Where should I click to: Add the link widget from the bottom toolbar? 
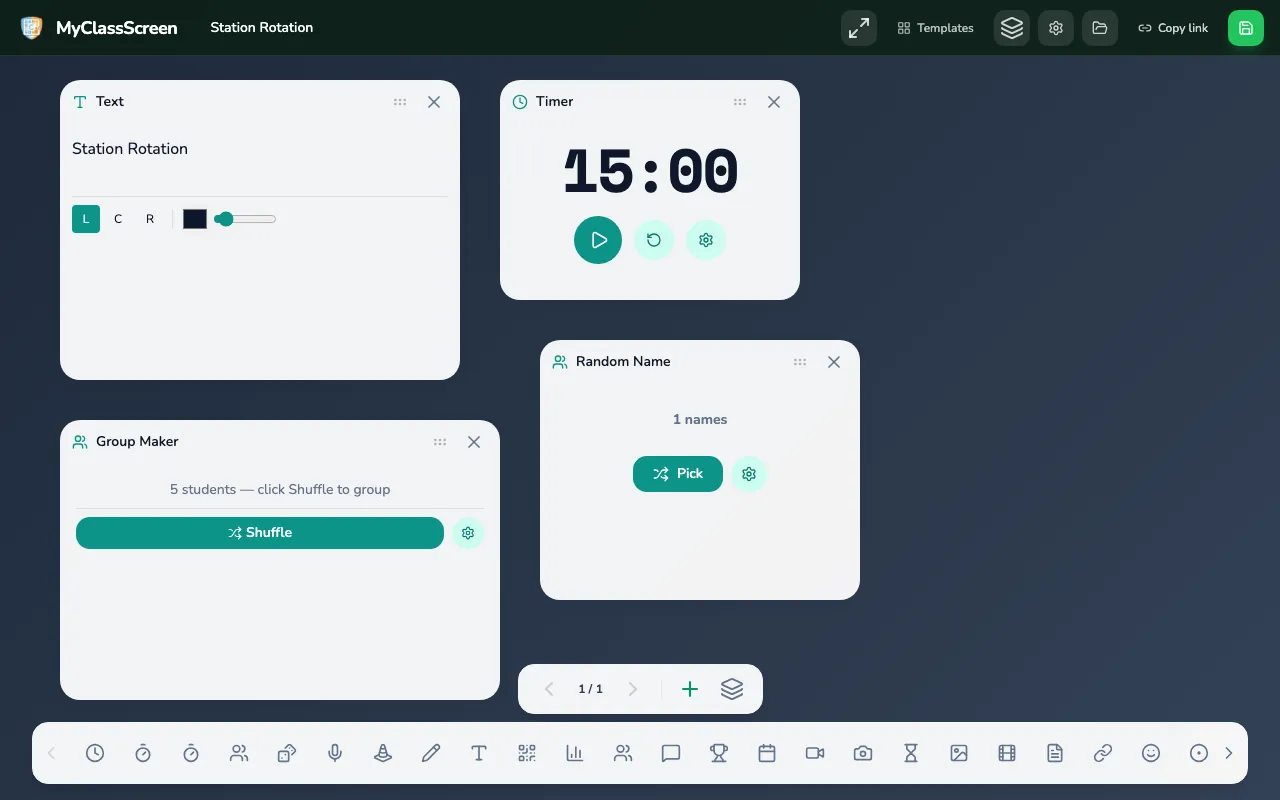pyautogui.click(x=1103, y=753)
